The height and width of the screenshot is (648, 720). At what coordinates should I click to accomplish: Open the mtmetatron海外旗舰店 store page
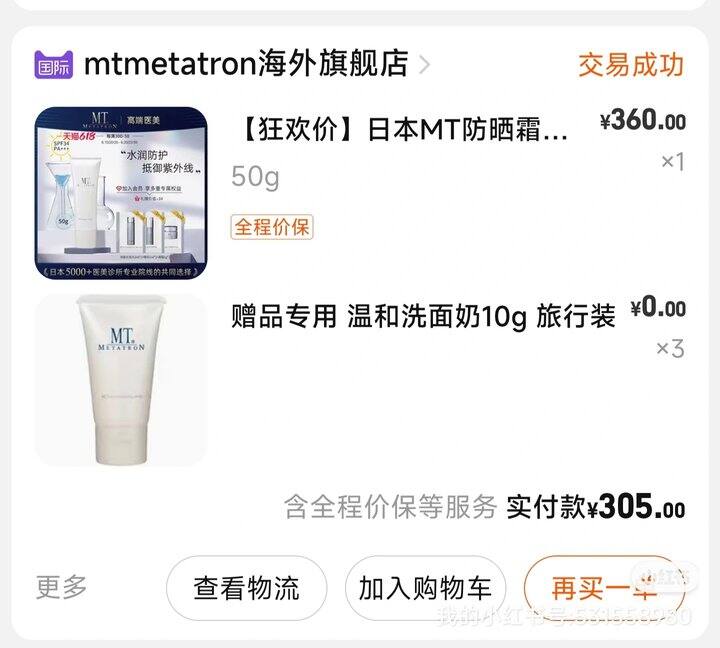[246, 64]
